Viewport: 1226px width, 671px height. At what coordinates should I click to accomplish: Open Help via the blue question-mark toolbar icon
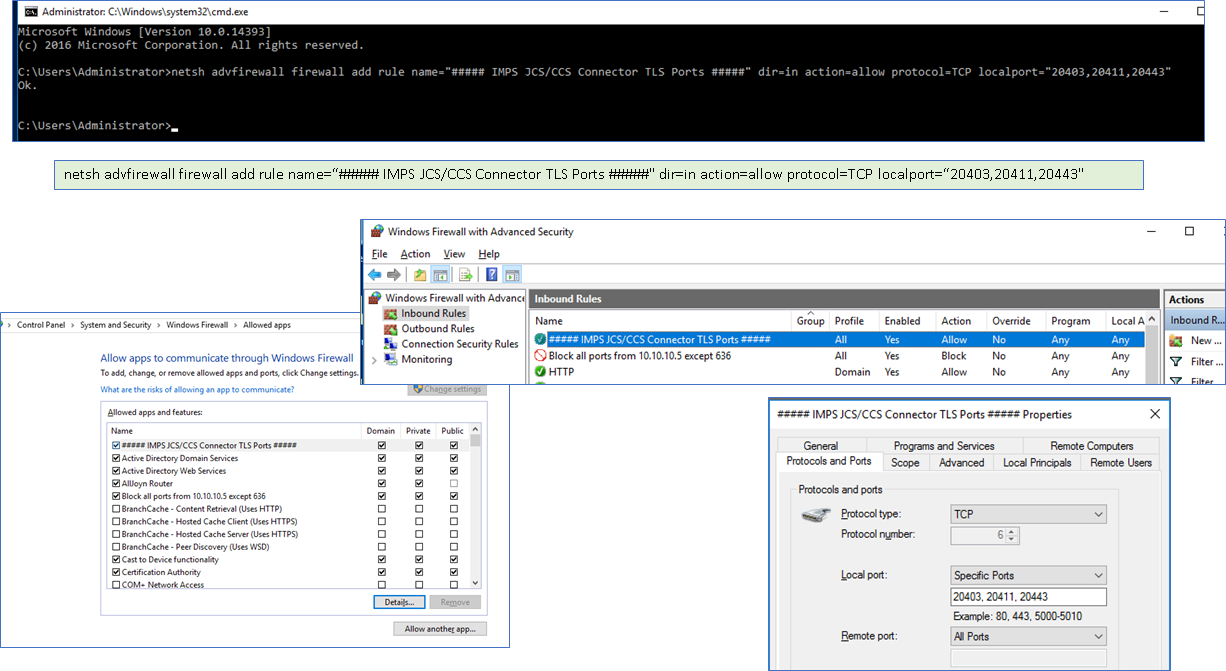coord(492,275)
